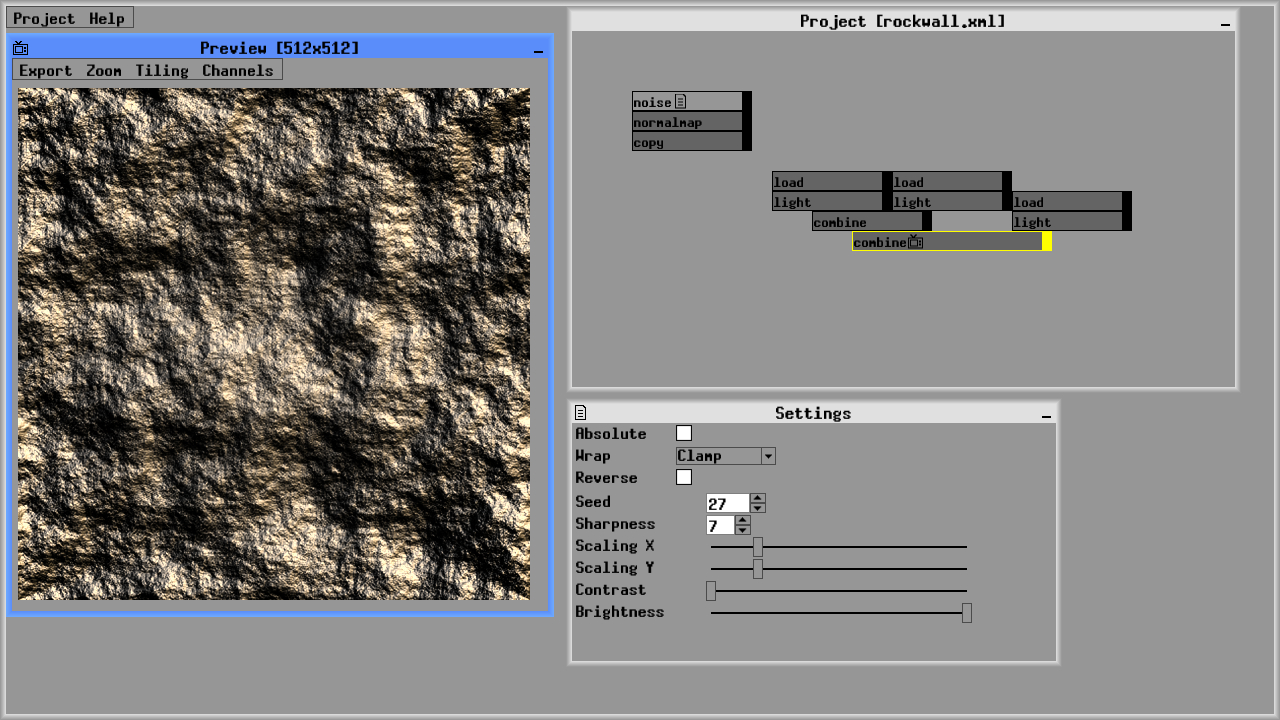Viewport: 1280px width, 720px height.
Task: Open the Help menu
Action: pyautogui.click(x=106, y=17)
